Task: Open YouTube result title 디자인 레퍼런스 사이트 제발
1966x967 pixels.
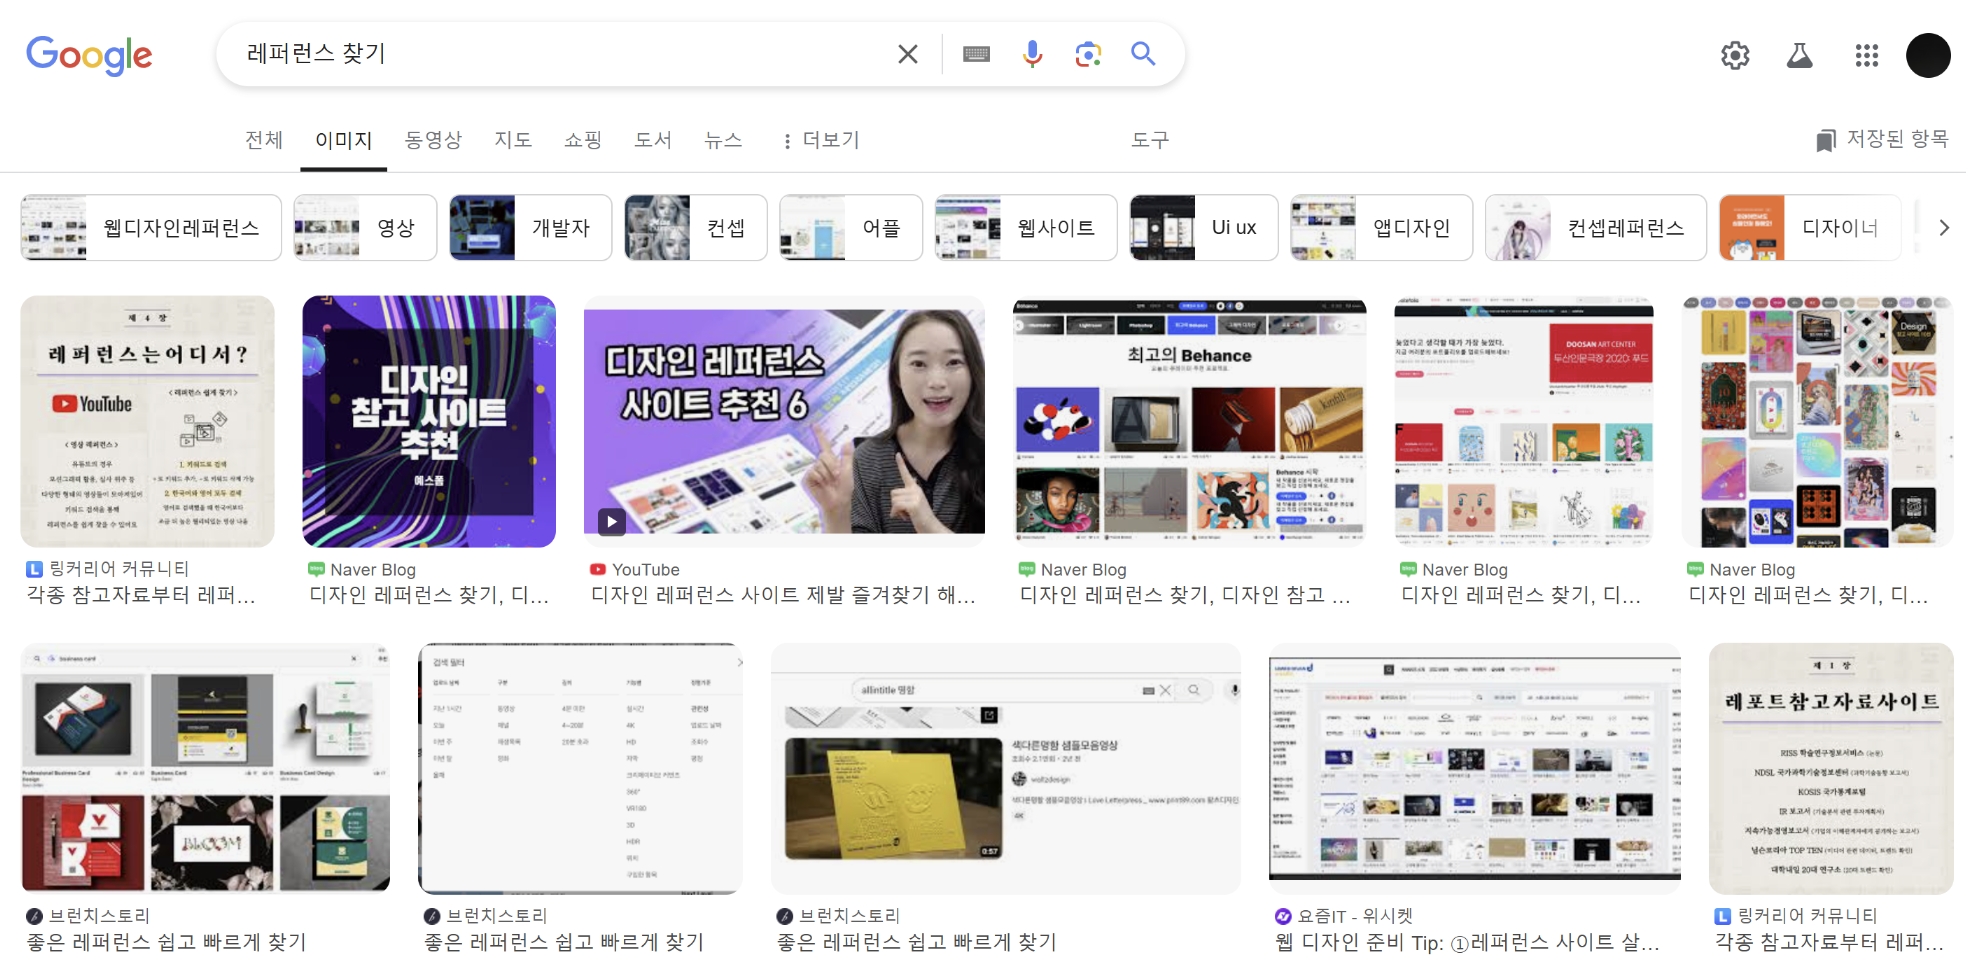Action: point(783,595)
